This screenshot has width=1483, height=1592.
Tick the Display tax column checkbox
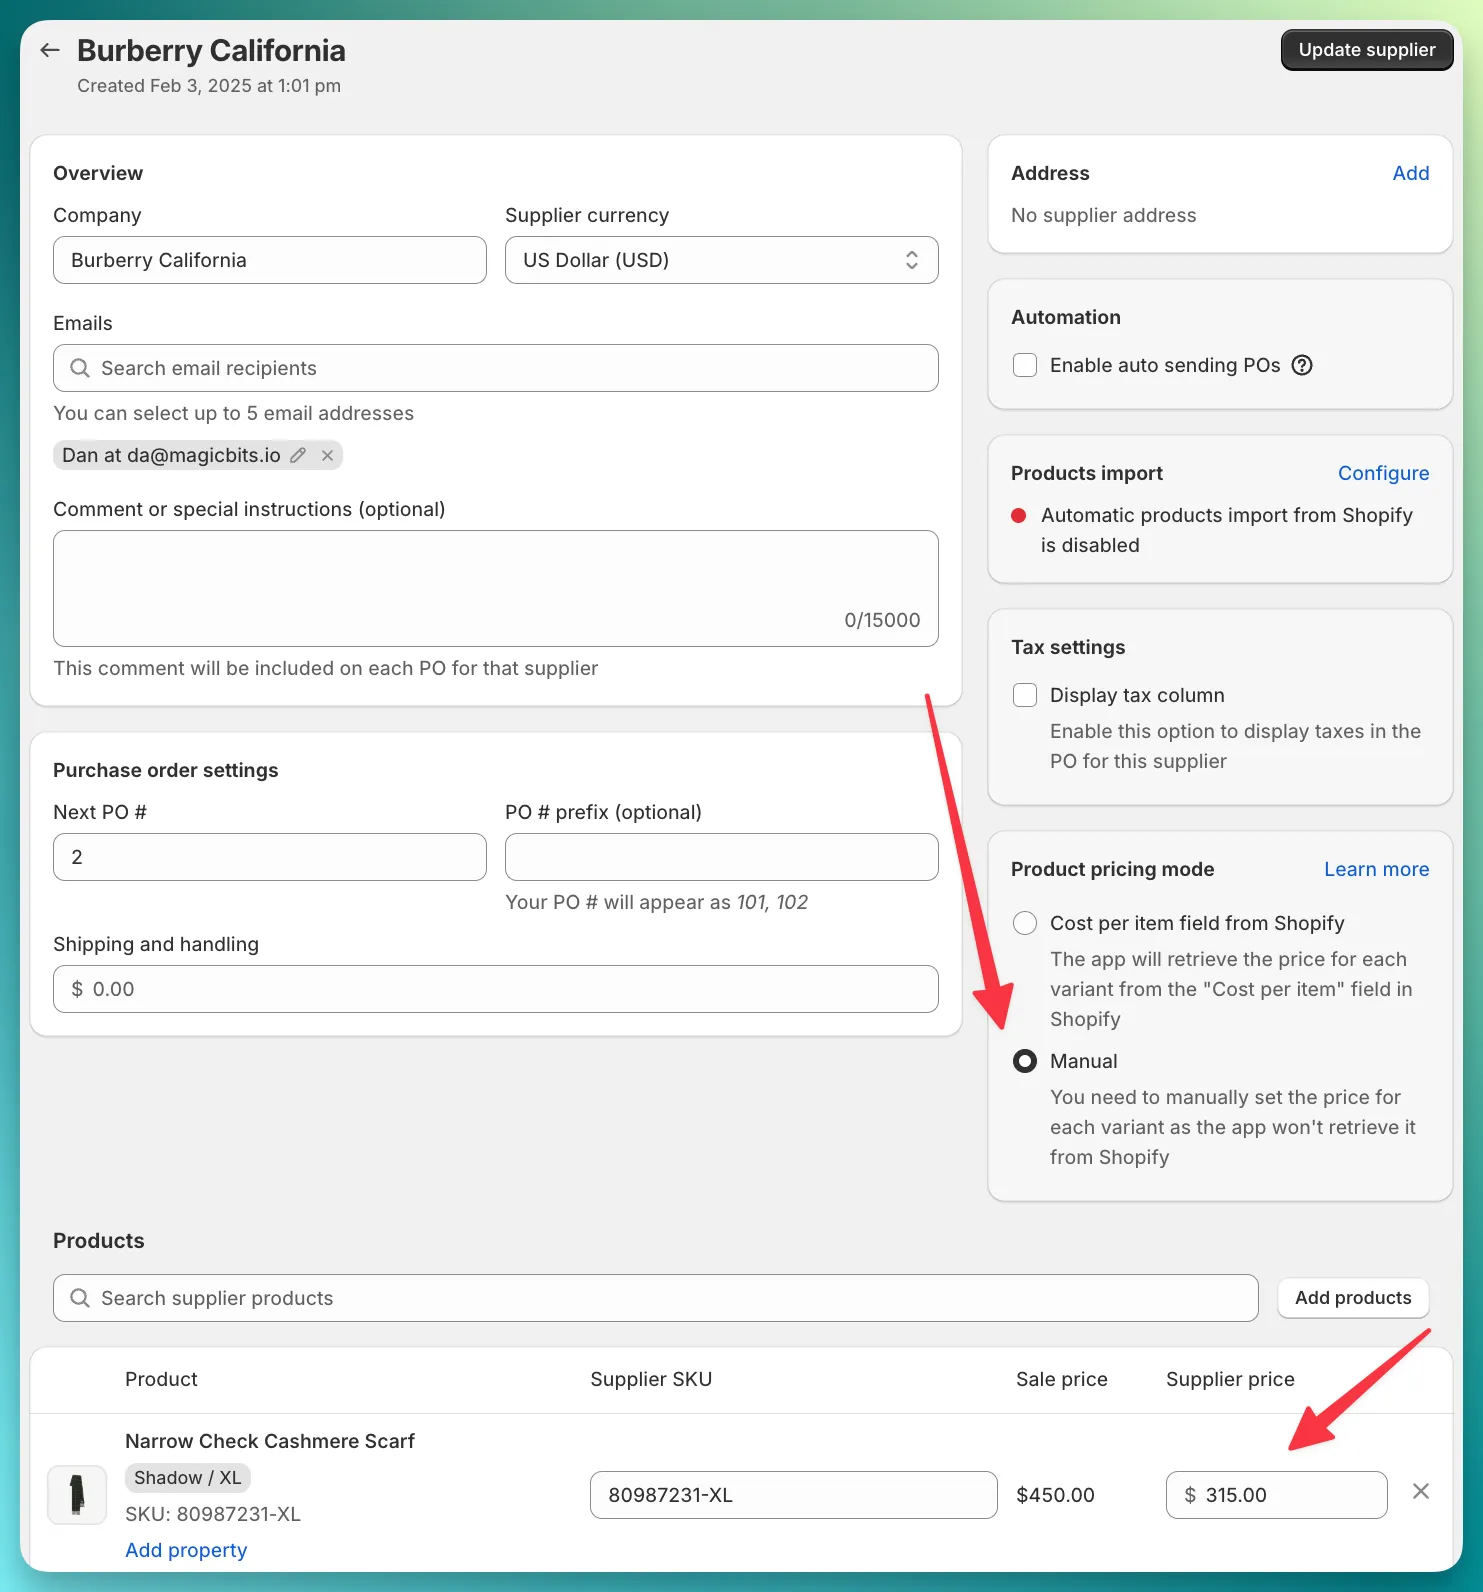(x=1025, y=695)
